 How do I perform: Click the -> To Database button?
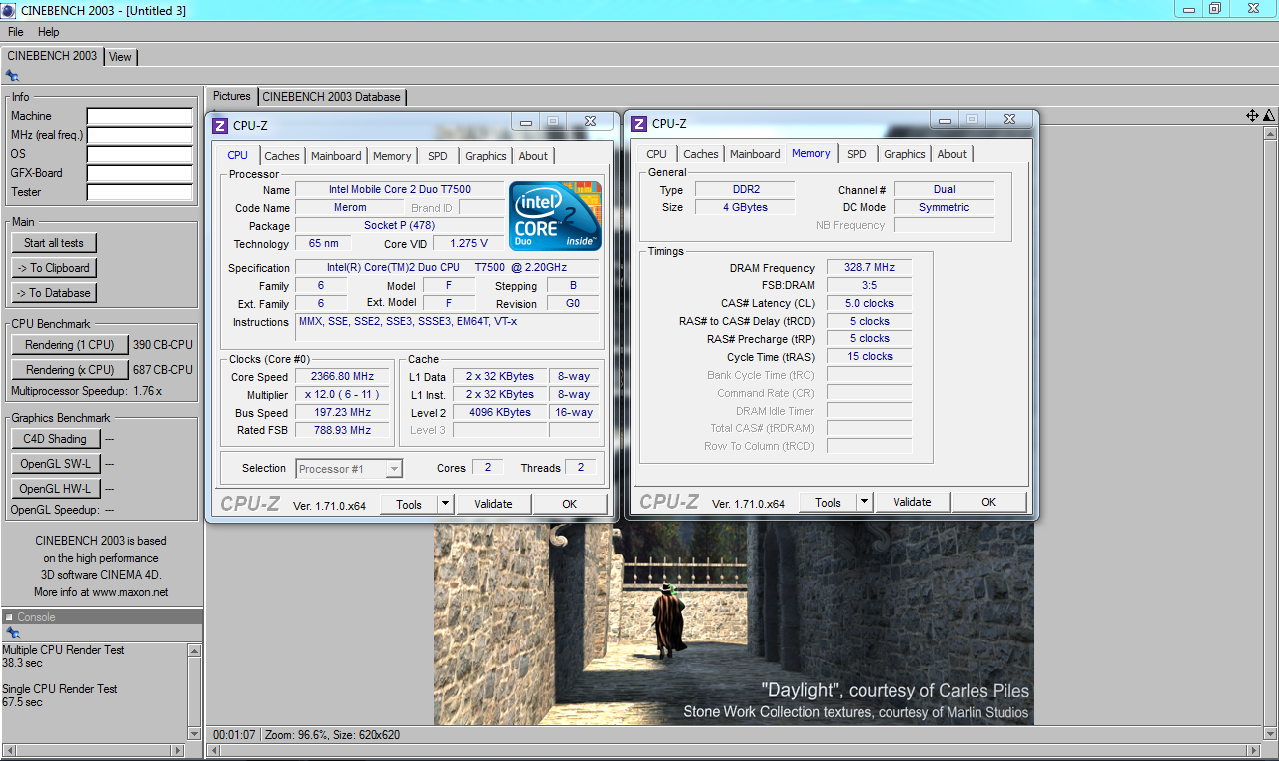click(54, 293)
